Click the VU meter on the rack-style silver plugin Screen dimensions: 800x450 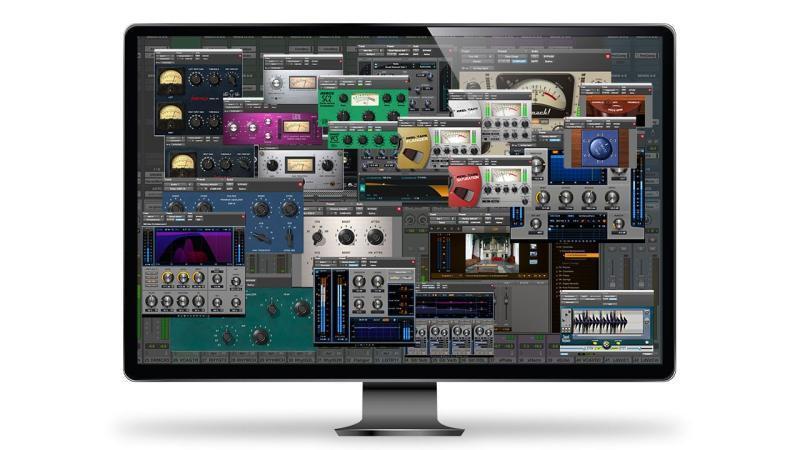click(x=299, y=165)
